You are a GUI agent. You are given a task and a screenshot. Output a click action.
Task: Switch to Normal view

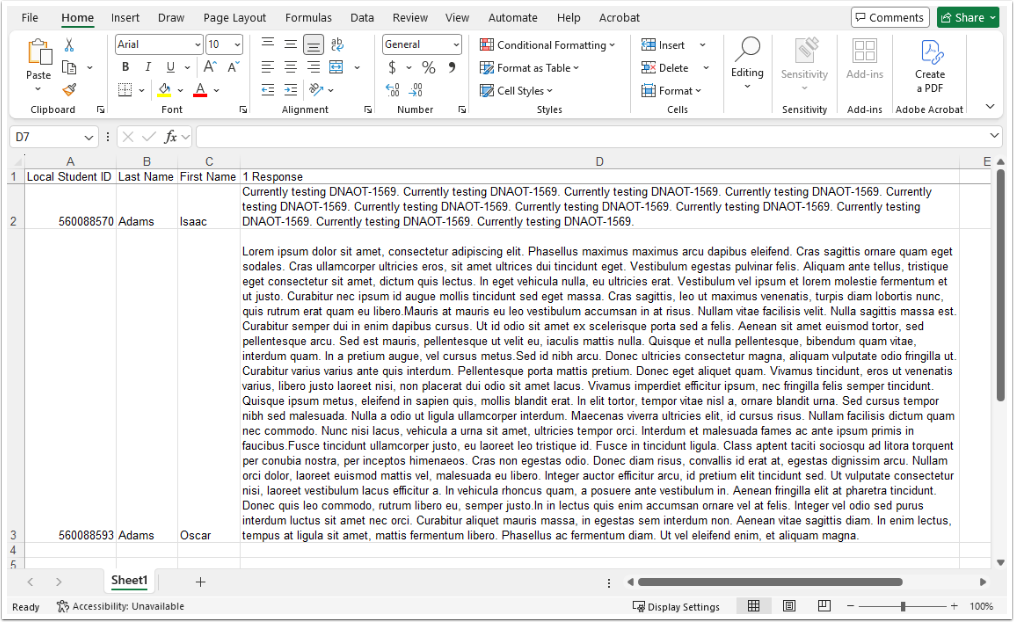tap(753, 606)
